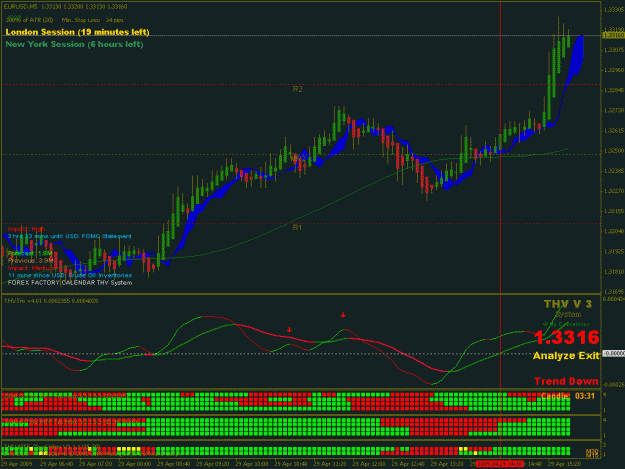Screen dimensions: 625x469
Task: Click the 'Forecast: 1.9M' news value
Action: tap(30, 253)
